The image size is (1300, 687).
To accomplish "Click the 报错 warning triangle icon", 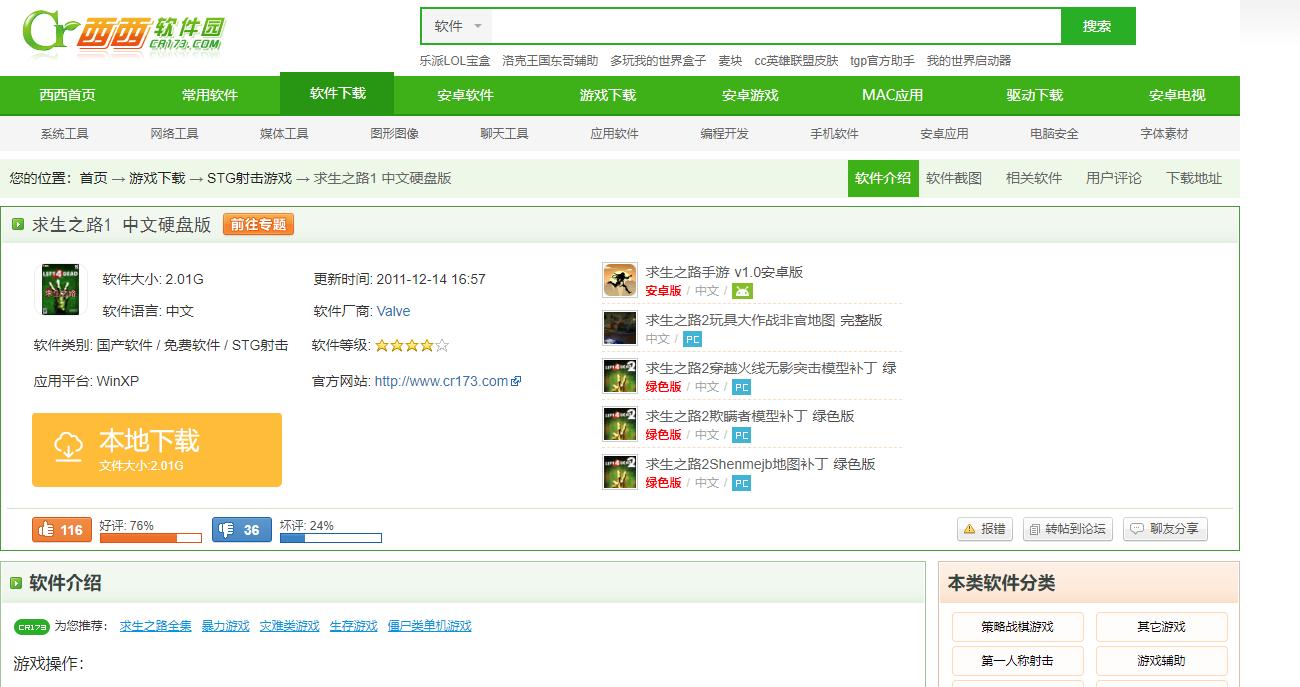I will (971, 530).
